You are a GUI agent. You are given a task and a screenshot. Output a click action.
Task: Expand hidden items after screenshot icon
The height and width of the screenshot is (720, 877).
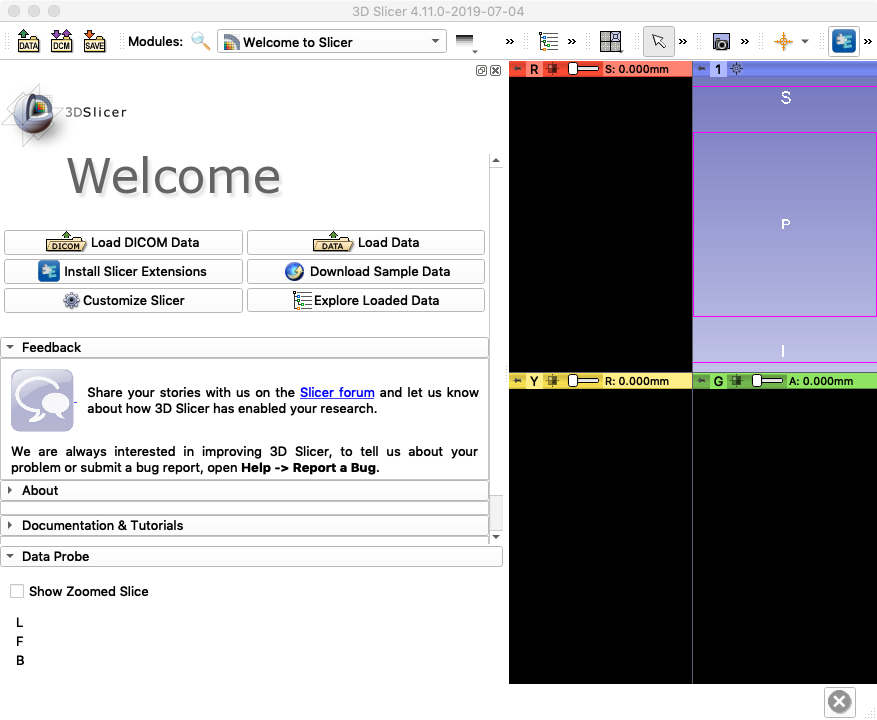click(744, 41)
